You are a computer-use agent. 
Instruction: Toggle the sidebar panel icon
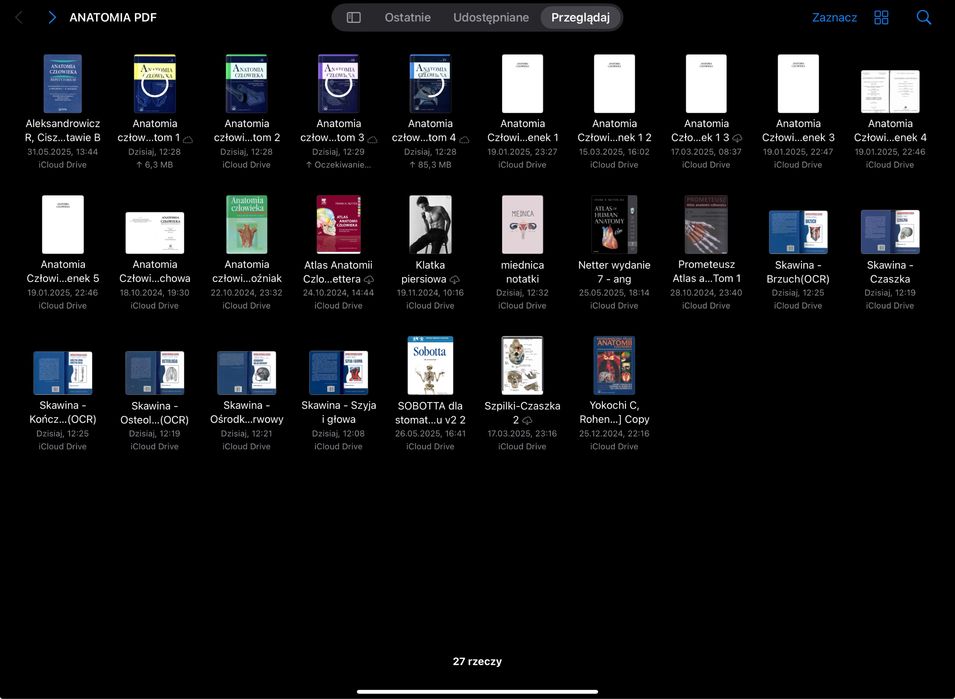tap(353, 18)
